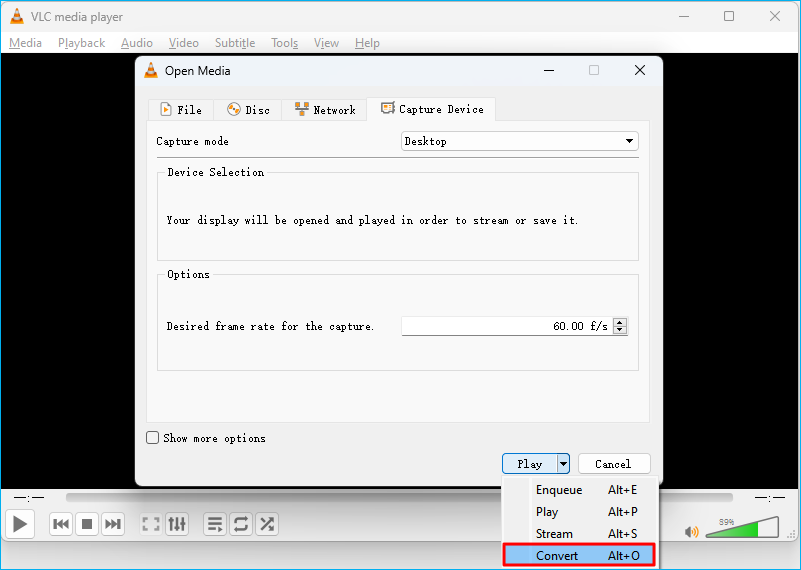Viewport: 801px width, 570px height.
Task: Toggle loop mode icon
Action: point(241,524)
